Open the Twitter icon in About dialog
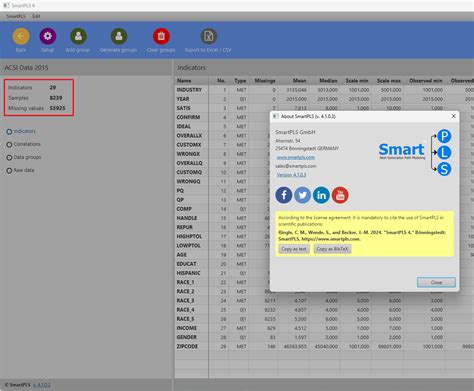This screenshot has width=474, height=391. [302, 195]
